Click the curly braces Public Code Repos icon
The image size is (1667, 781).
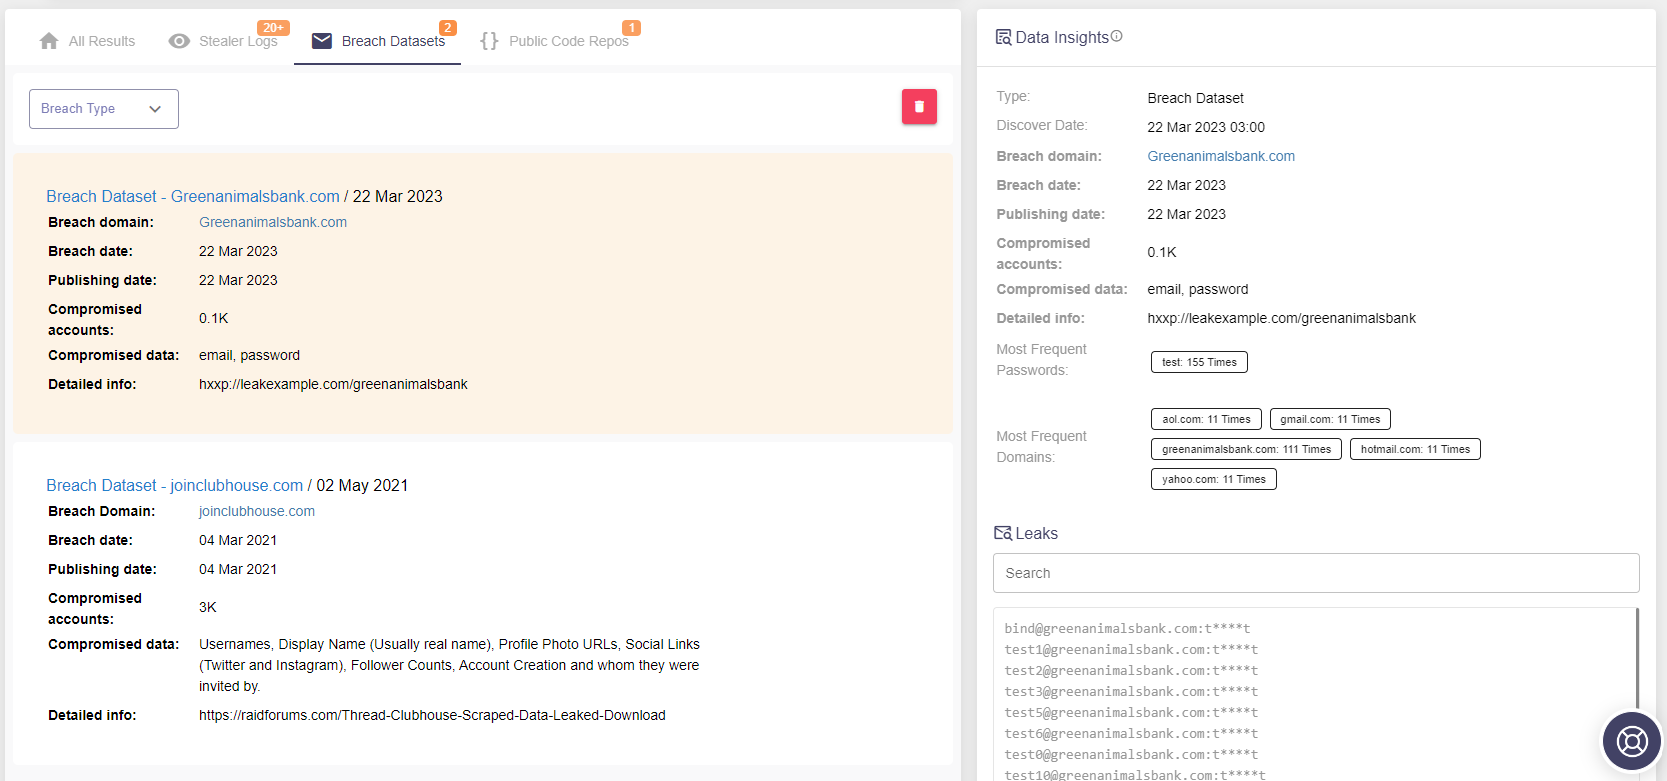[x=489, y=41]
